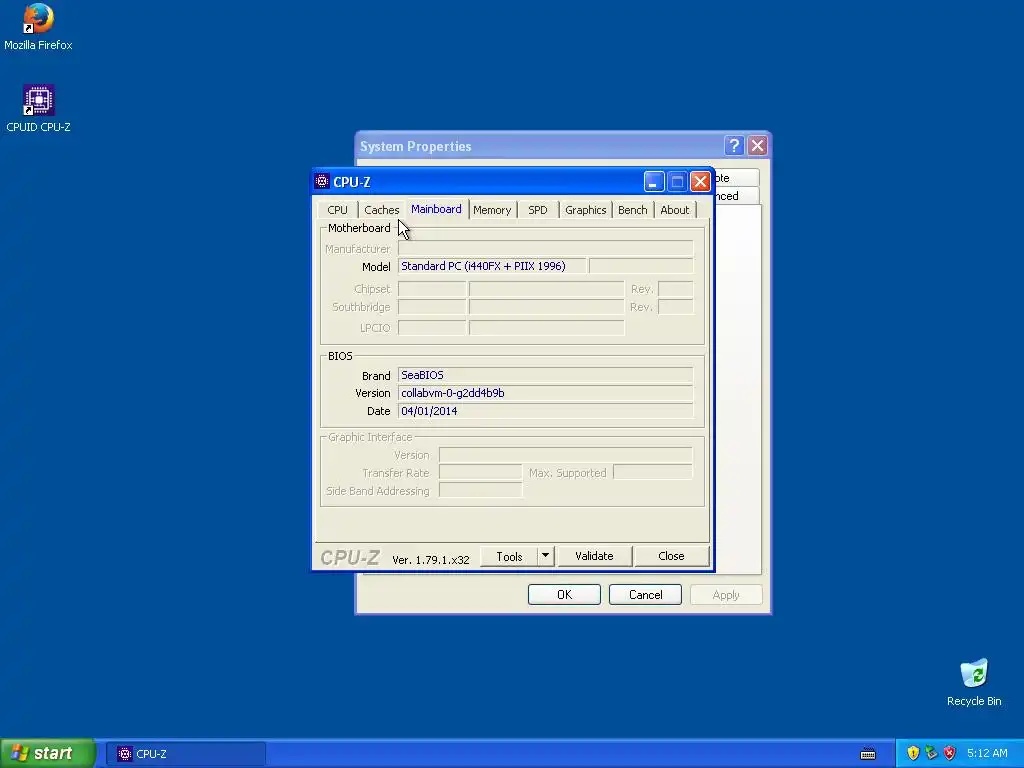1024x768 pixels.
Task: Click the Close button in CPU-Z
Action: click(671, 556)
